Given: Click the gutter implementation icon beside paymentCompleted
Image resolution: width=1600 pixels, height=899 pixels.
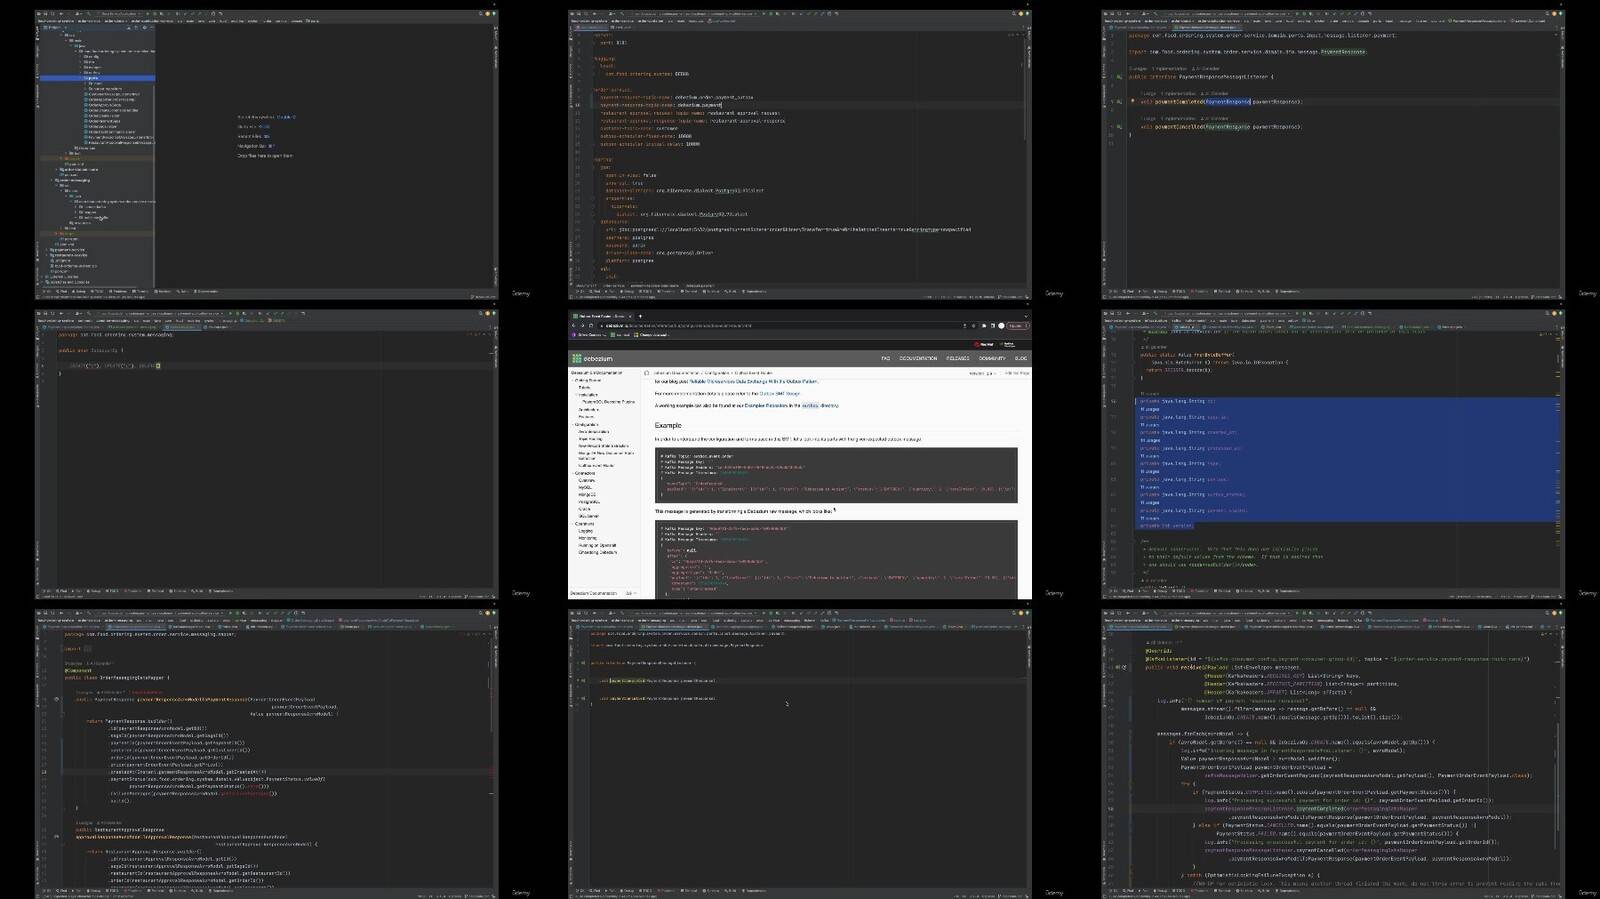Looking at the screenshot, I should 1118,101.
